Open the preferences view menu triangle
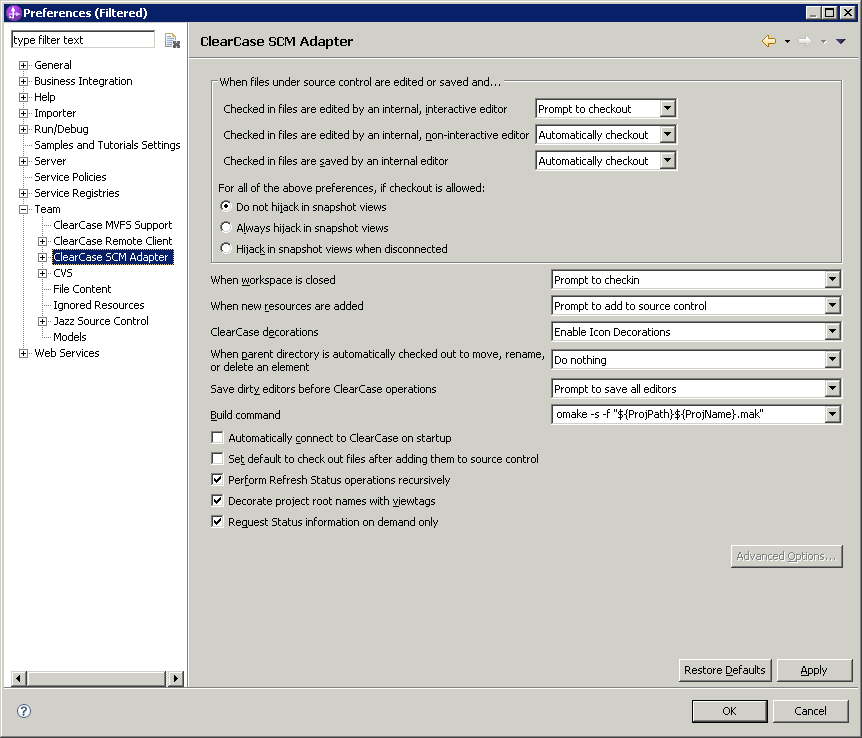This screenshot has height=738, width=862. pos(840,42)
